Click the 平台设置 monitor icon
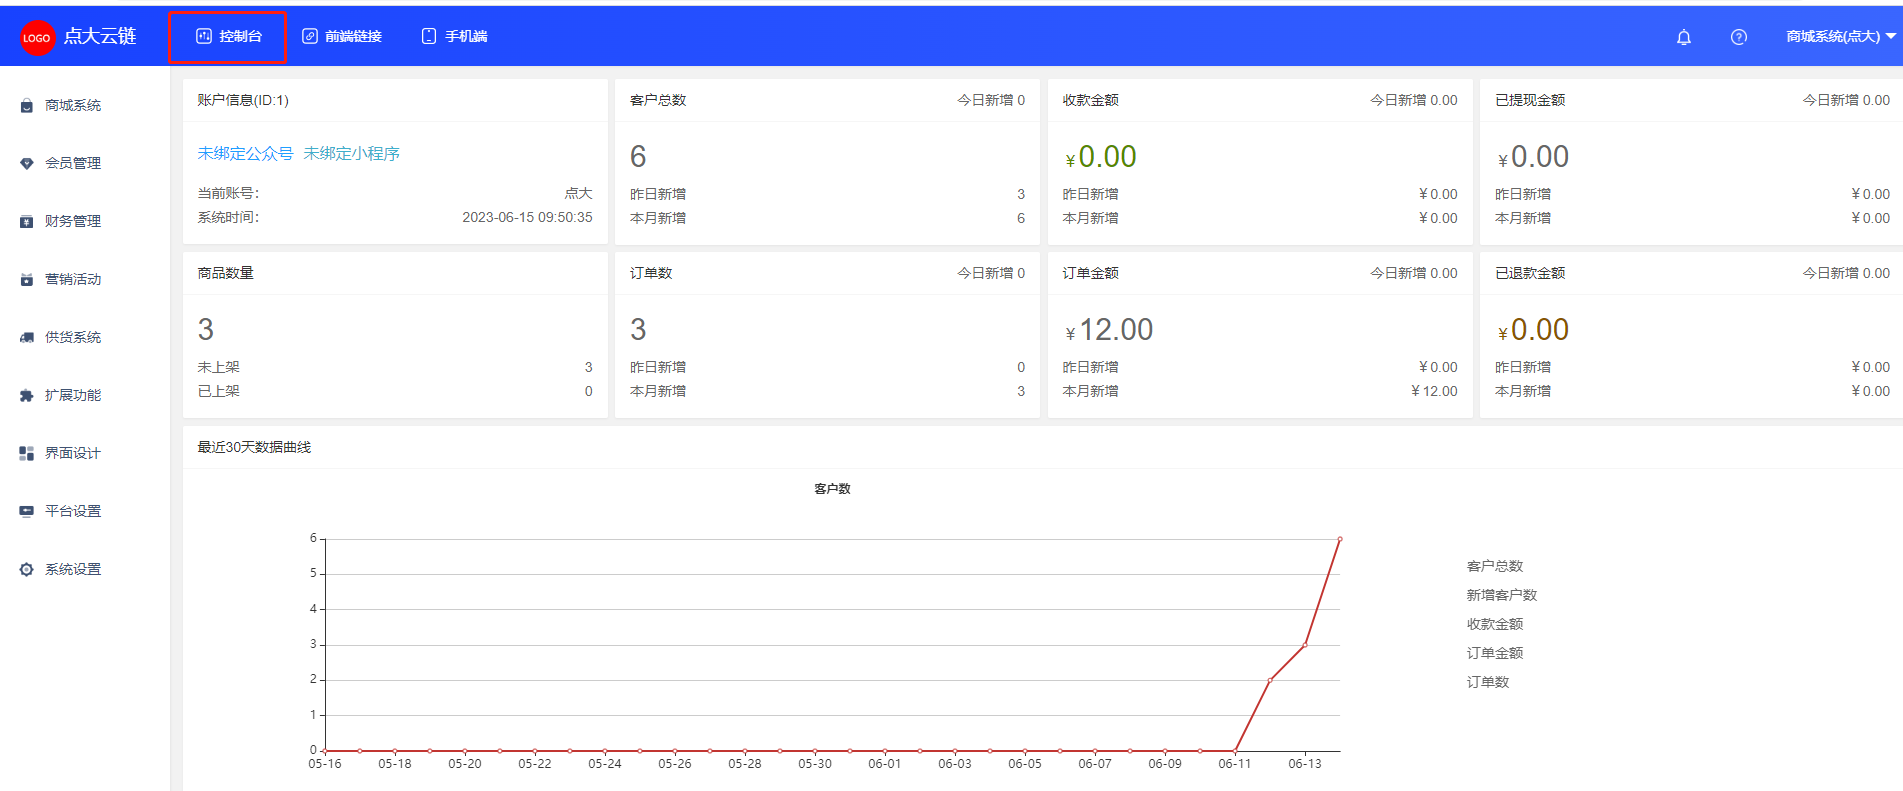The width and height of the screenshot is (1903, 791). click(x=27, y=511)
